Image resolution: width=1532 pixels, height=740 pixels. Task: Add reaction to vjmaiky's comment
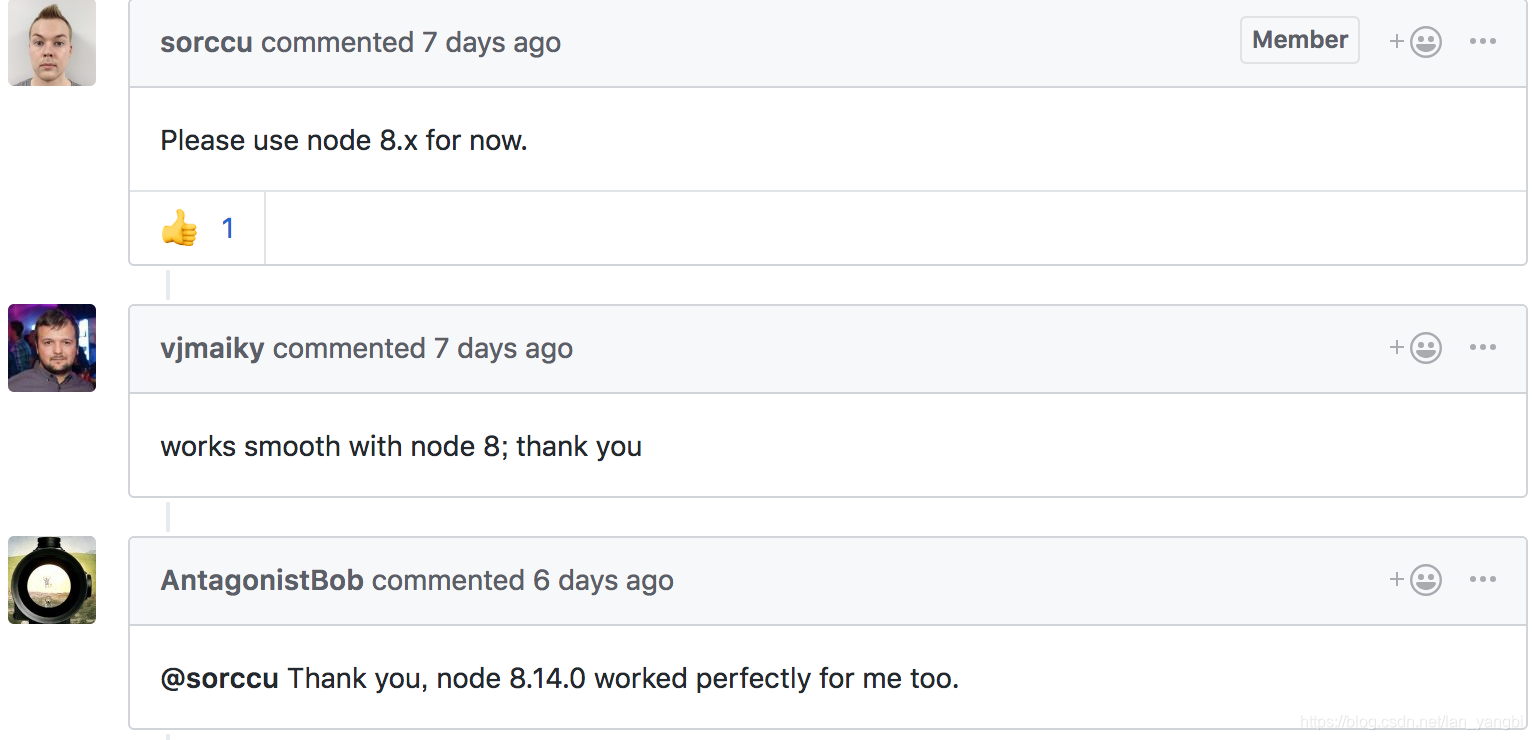point(1416,348)
